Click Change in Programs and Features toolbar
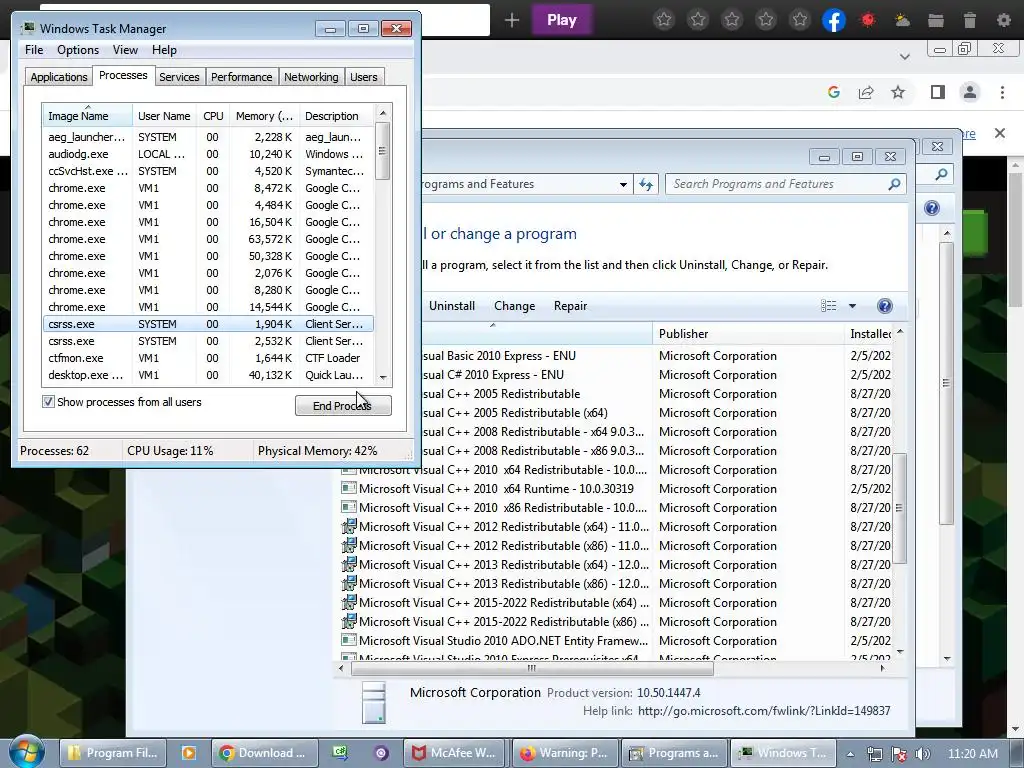Screen dimensions: 1024x768 514,306
